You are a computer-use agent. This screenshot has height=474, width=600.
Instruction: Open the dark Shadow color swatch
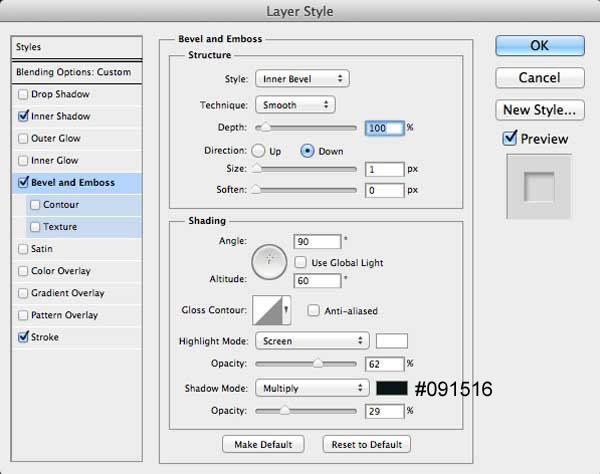(x=392, y=388)
